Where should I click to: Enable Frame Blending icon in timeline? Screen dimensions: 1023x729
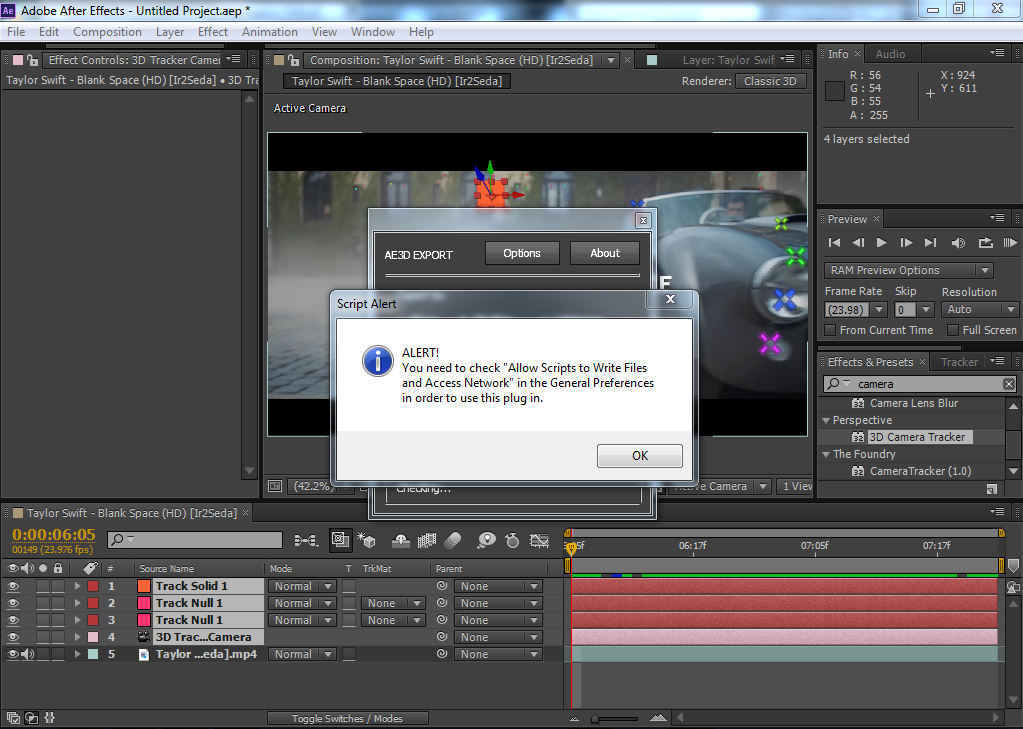[x=427, y=540]
